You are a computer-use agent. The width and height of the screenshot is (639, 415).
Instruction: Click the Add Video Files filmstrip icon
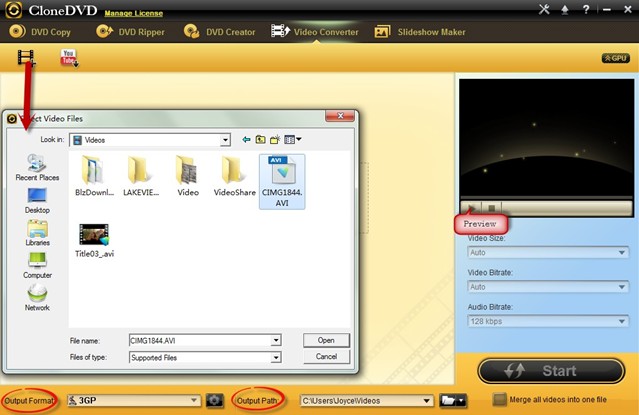(x=26, y=57)
